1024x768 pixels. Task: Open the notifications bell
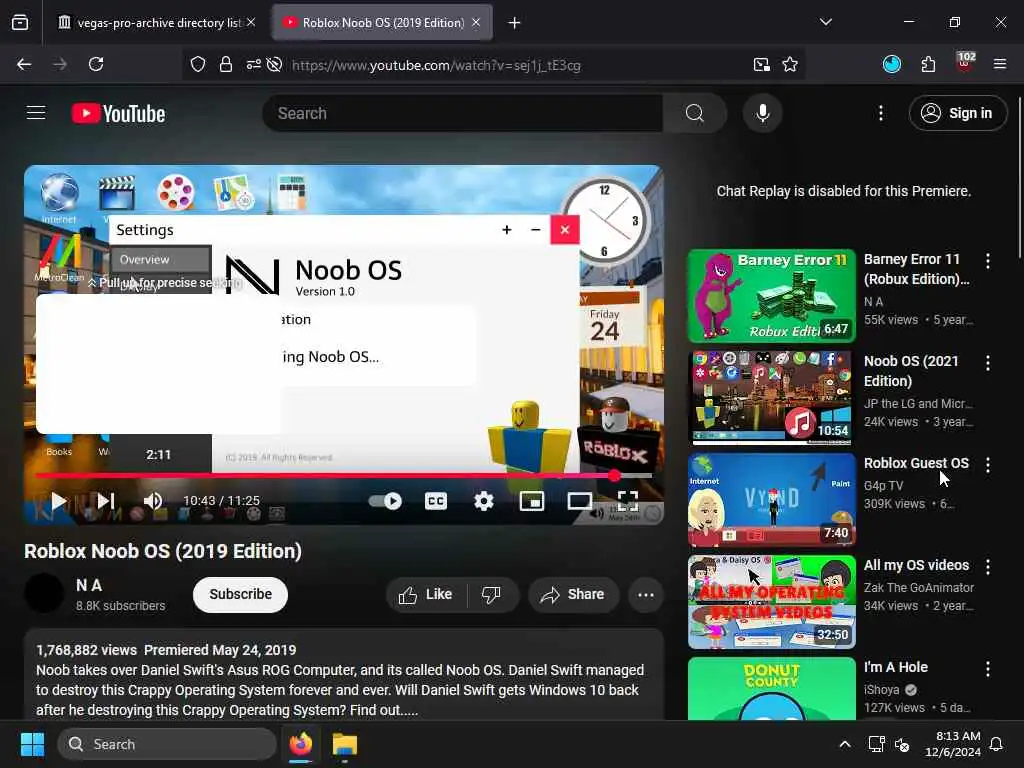point(997,744)
